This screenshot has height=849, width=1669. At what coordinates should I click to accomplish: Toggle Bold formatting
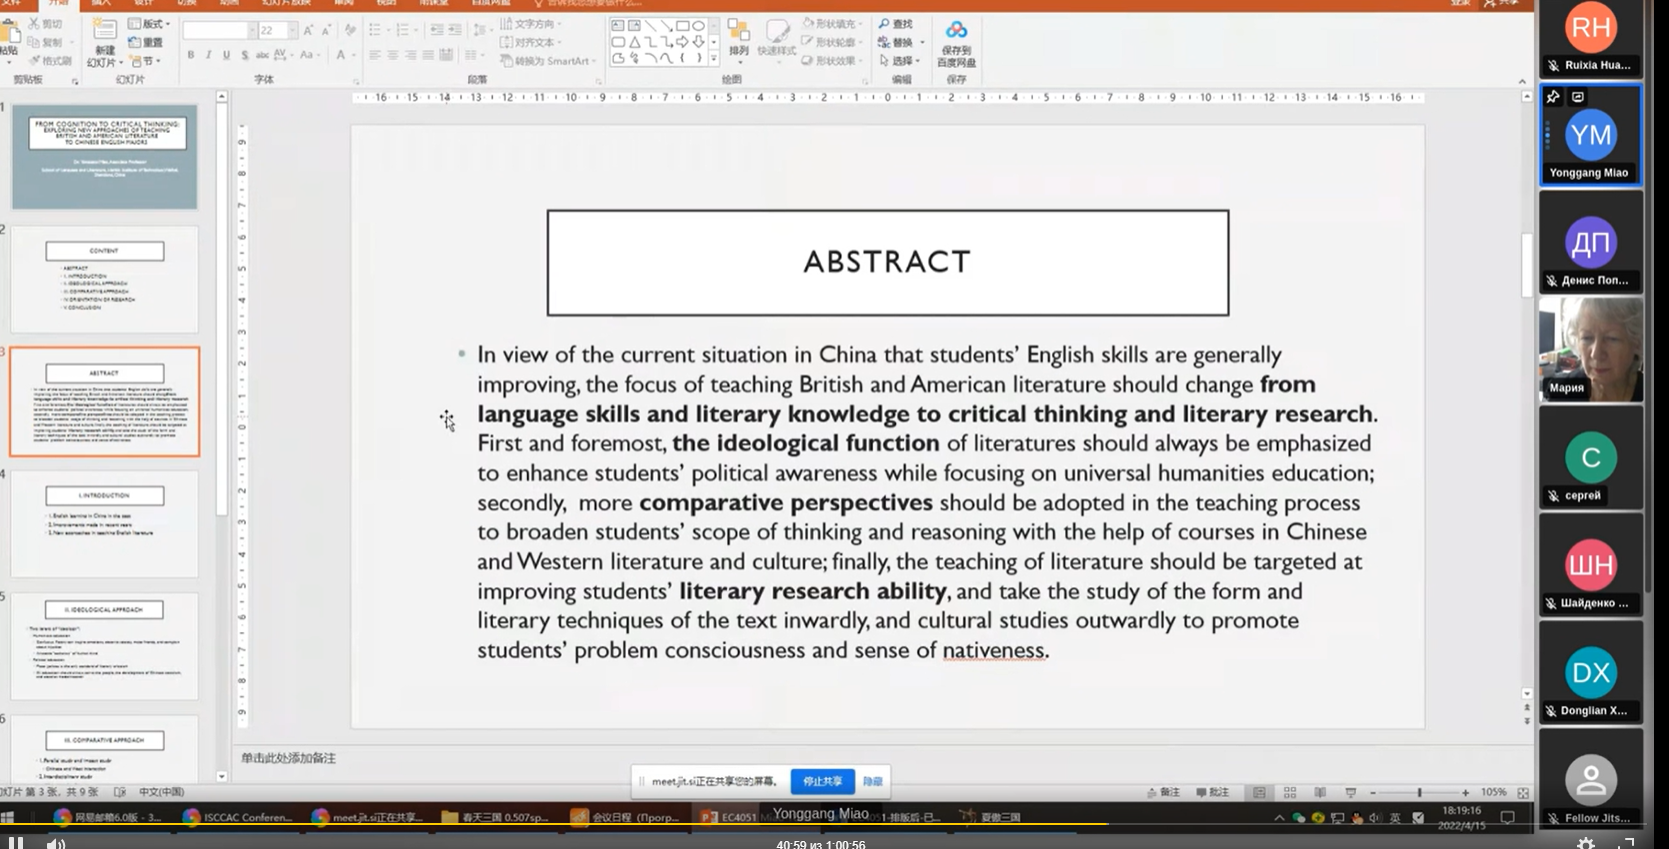191,55
